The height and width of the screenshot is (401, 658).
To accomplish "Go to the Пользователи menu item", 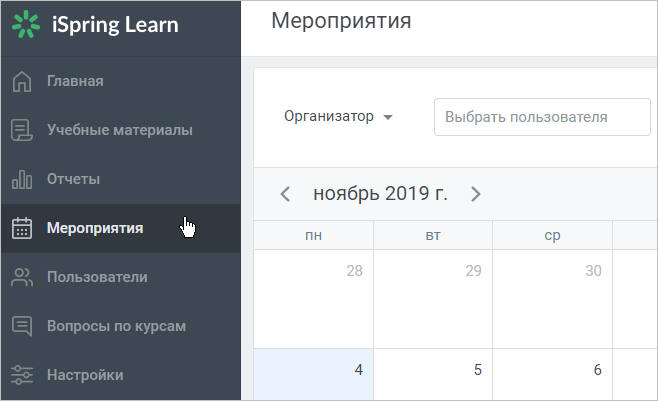I will pos(121,277).
